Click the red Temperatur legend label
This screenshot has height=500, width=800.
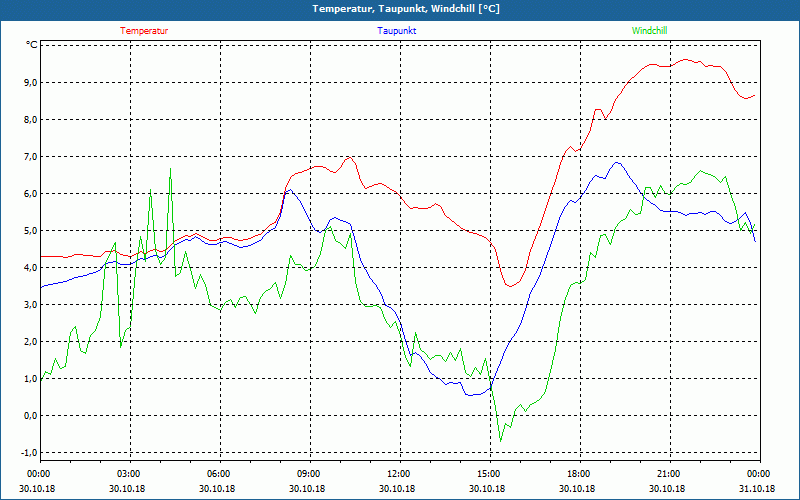tap(144, 31)
